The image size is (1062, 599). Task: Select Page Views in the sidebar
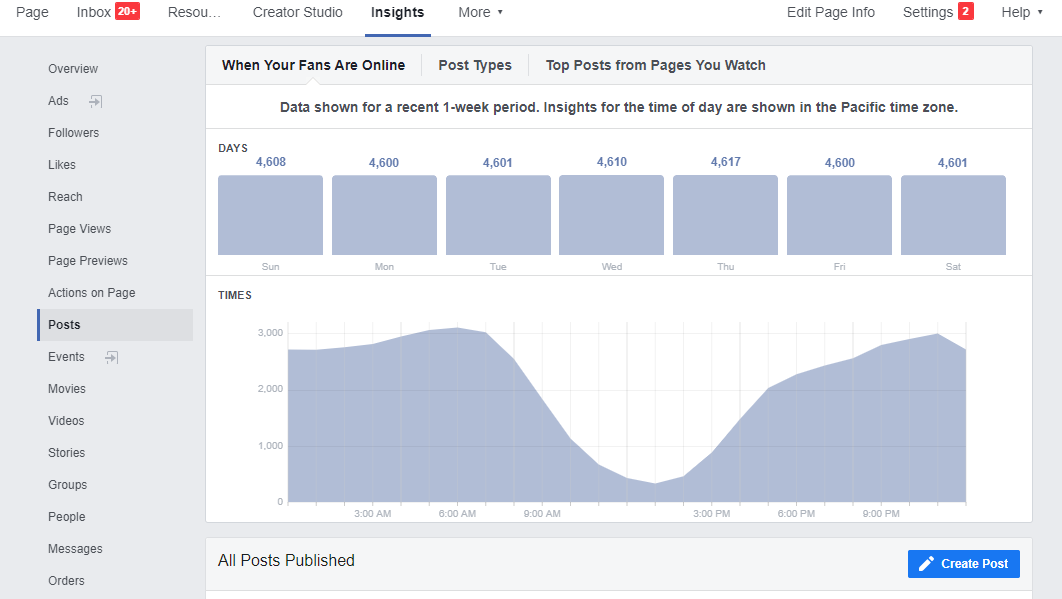click(79, 229)
